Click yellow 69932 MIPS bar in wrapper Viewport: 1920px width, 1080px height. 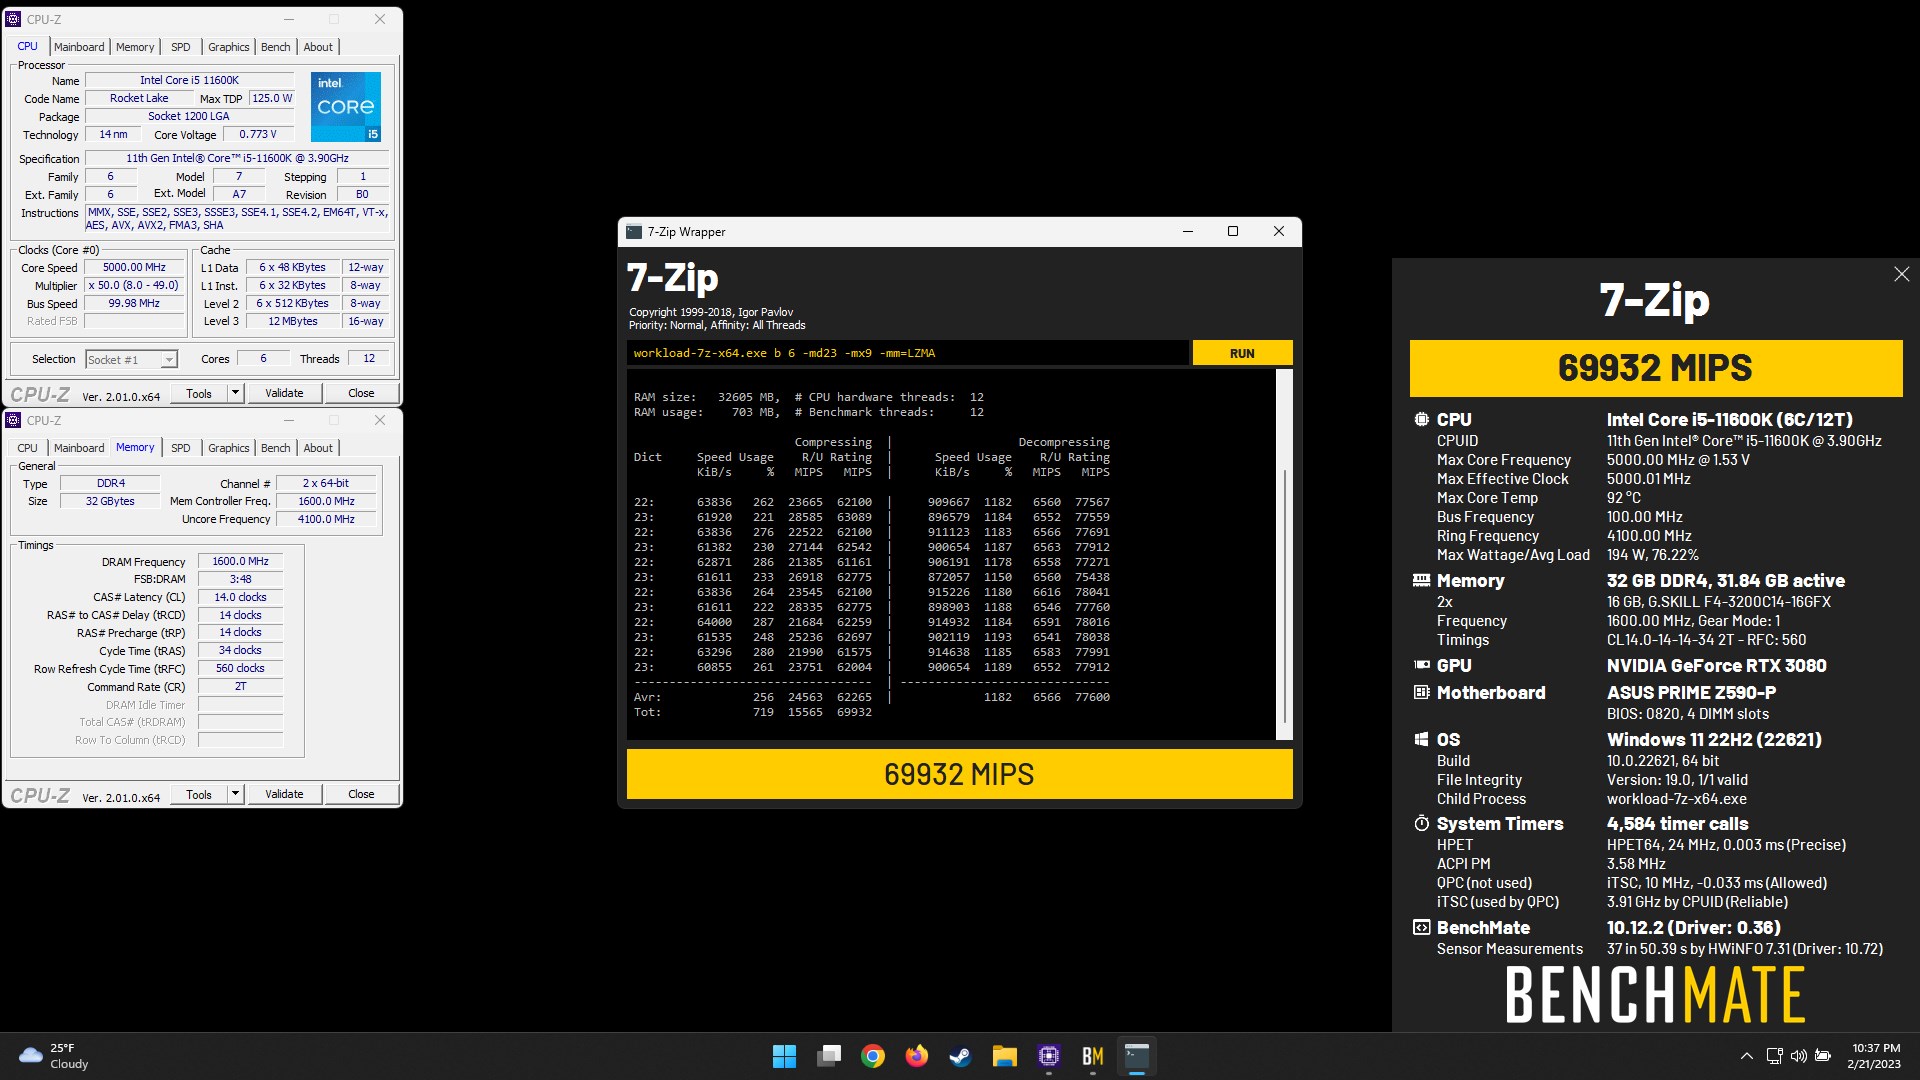(x=959, y=774)
